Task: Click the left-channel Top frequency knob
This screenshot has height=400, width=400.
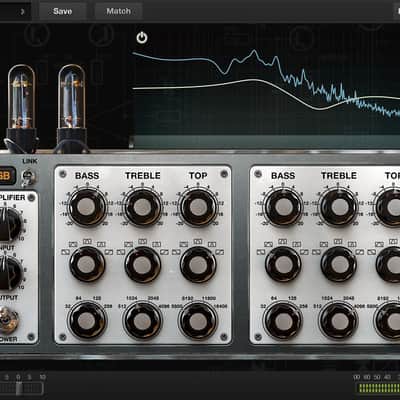Action: pos(198,320)
